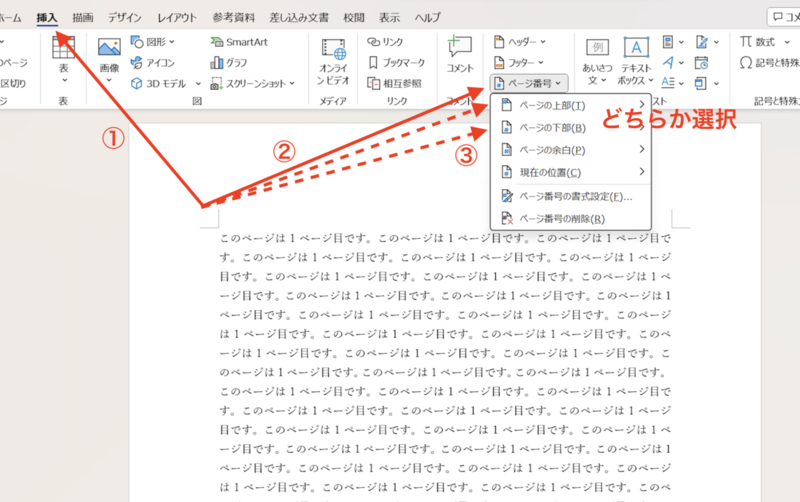
Task: Click the arrow next to 数式
Action: [787, 42]
